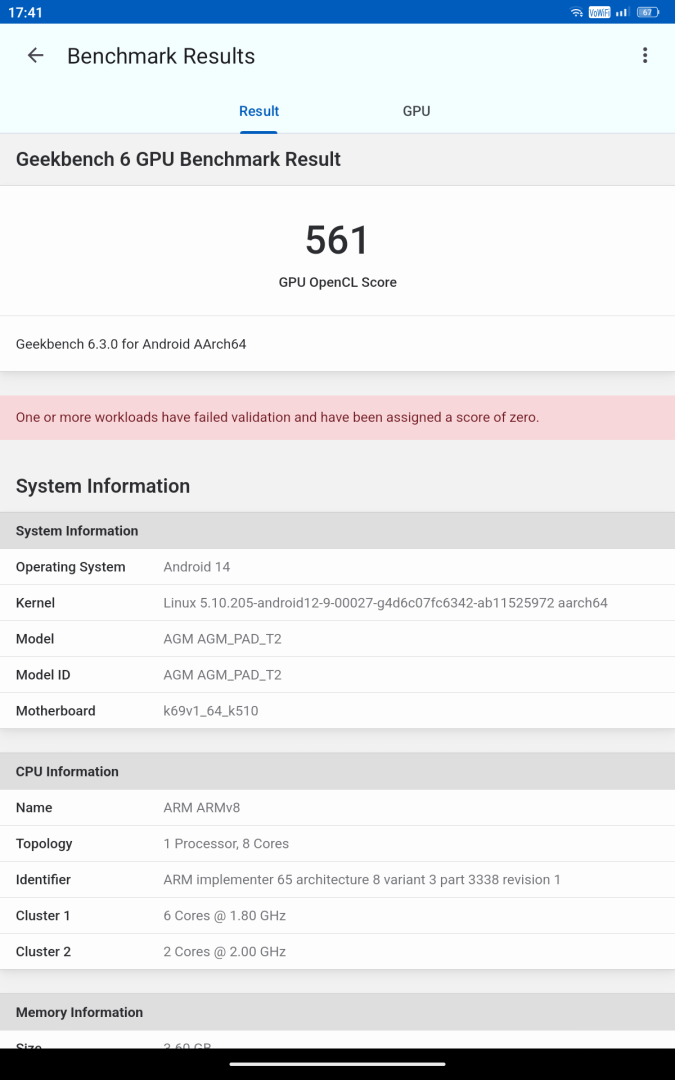Tap the k69v1_64_k510 motherboard value

[211, 711]
